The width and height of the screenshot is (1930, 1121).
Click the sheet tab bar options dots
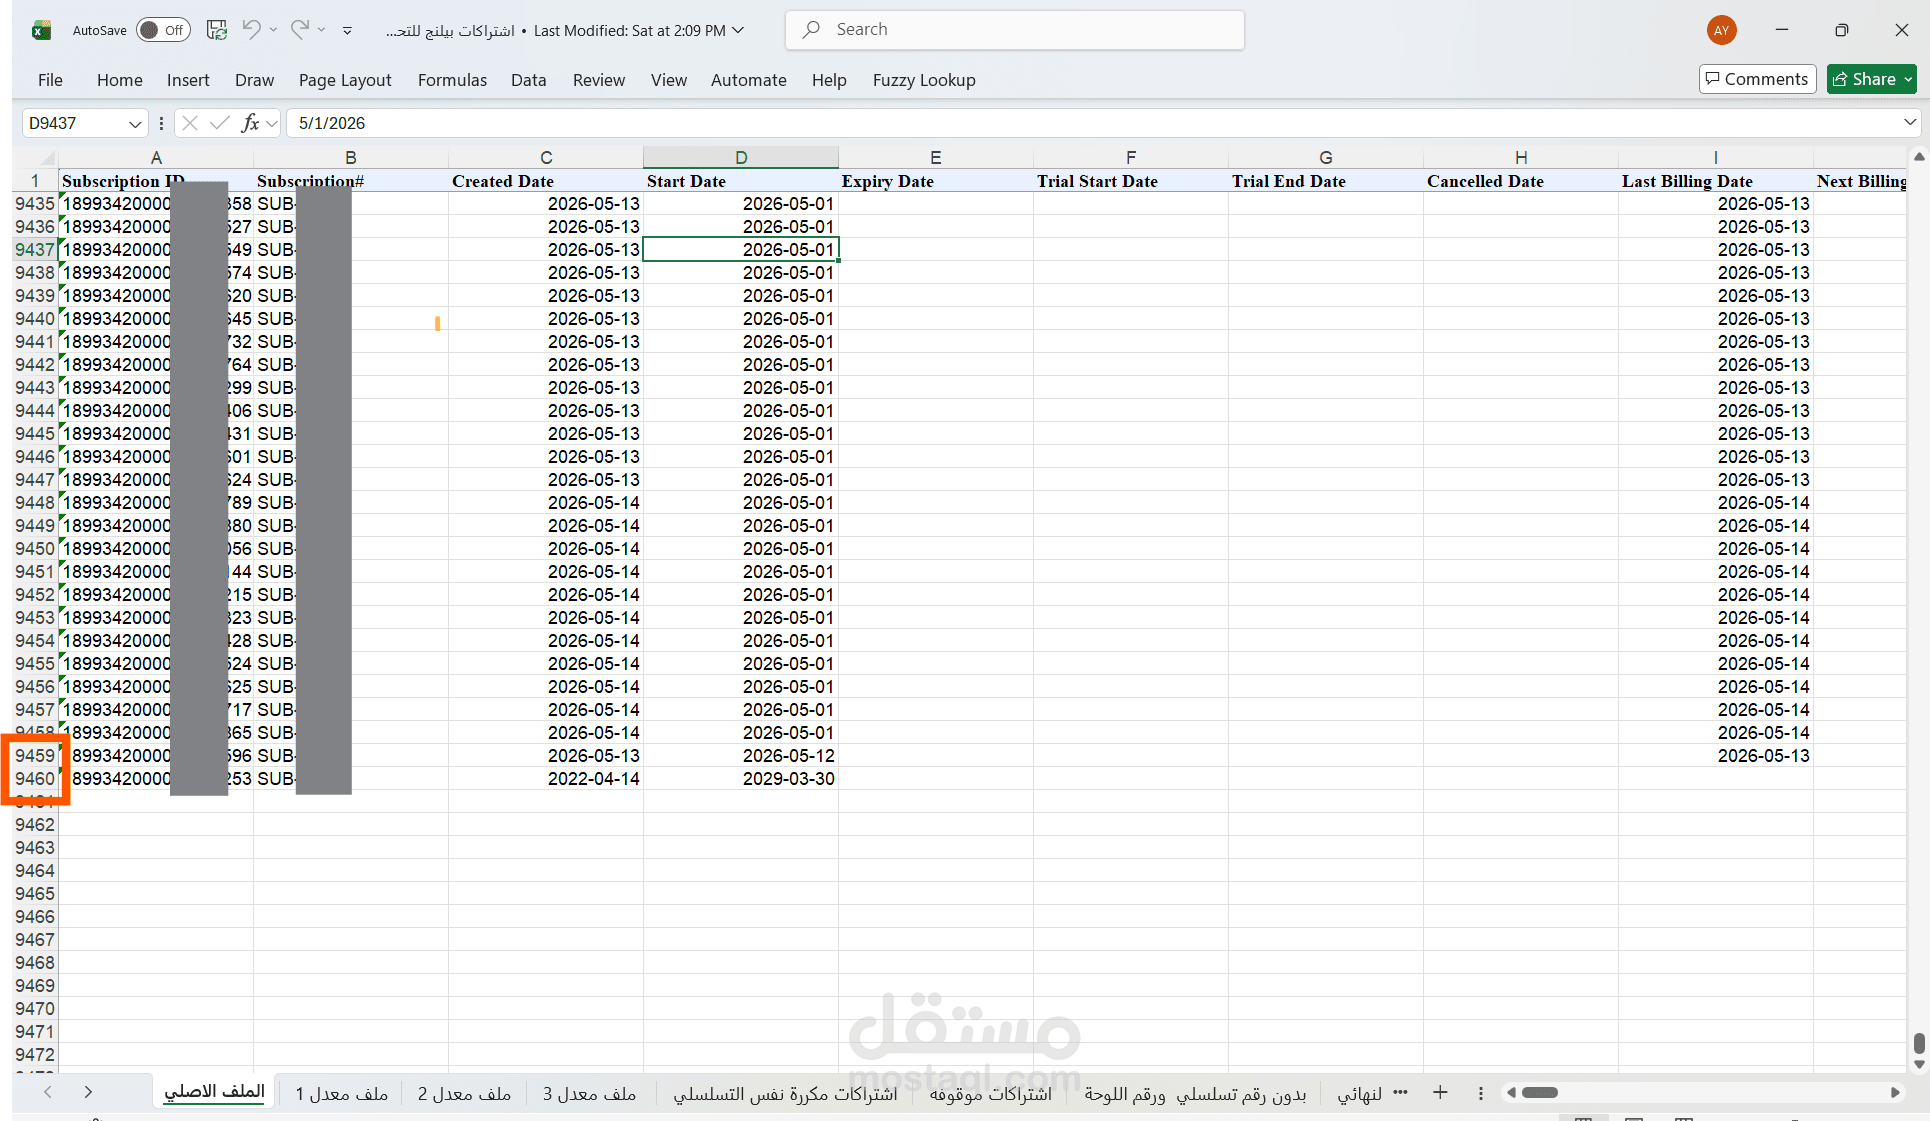[x=1481, y=1093]
